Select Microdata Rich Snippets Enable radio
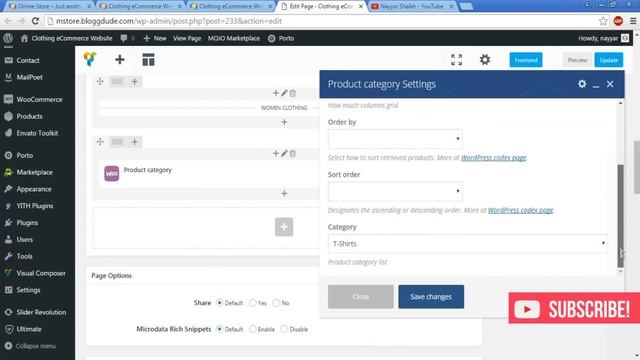 pos(253,329)
